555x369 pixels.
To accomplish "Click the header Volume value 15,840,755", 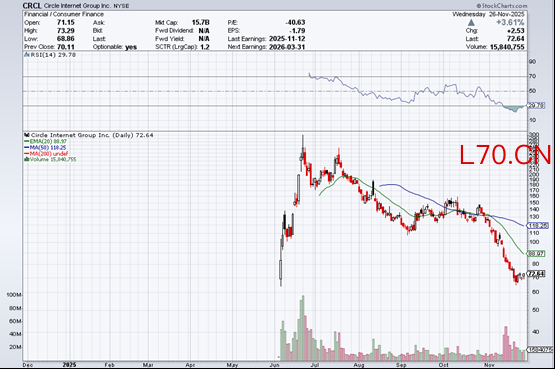I will [507, 47].
